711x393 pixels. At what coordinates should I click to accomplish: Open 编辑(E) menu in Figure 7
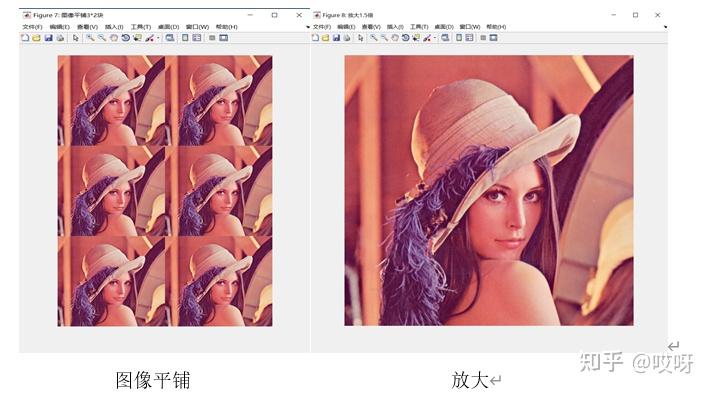(60, 27)
